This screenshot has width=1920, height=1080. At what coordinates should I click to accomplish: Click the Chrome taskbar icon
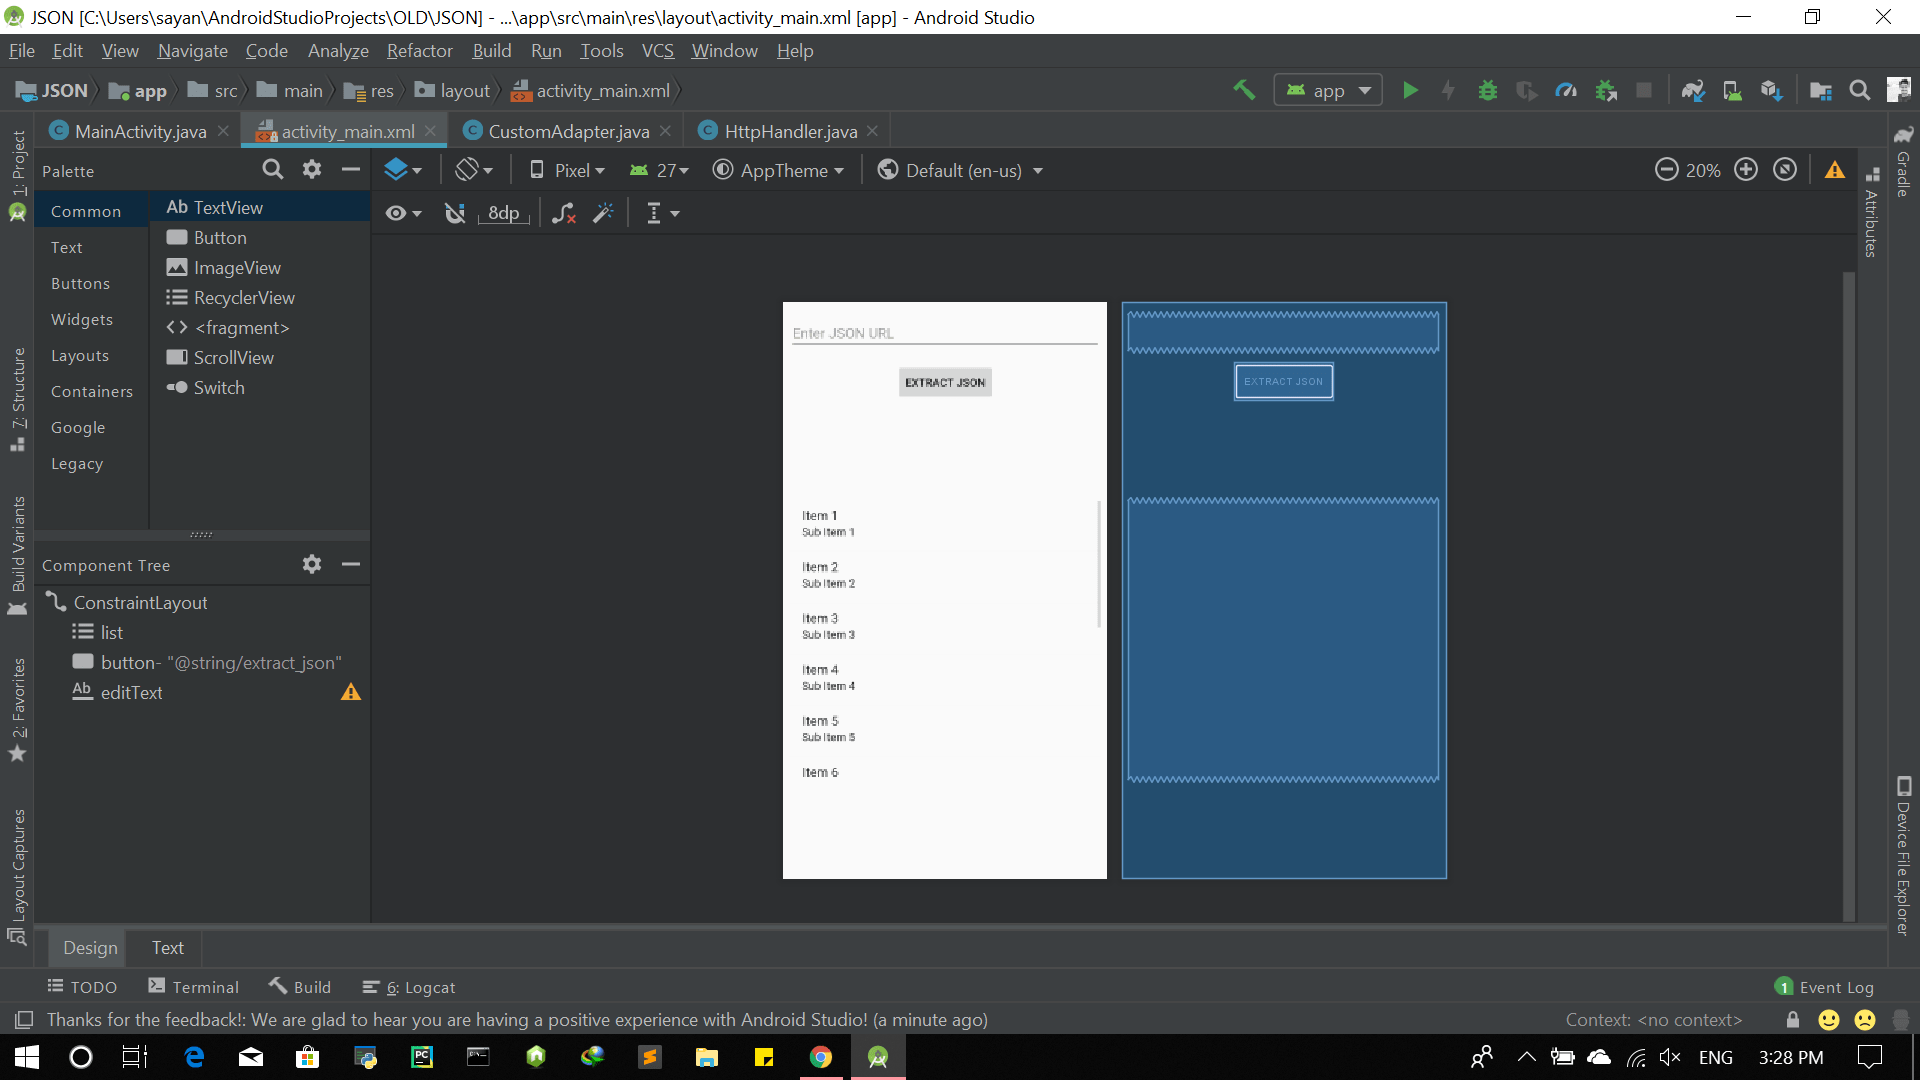coord(821,1057)
